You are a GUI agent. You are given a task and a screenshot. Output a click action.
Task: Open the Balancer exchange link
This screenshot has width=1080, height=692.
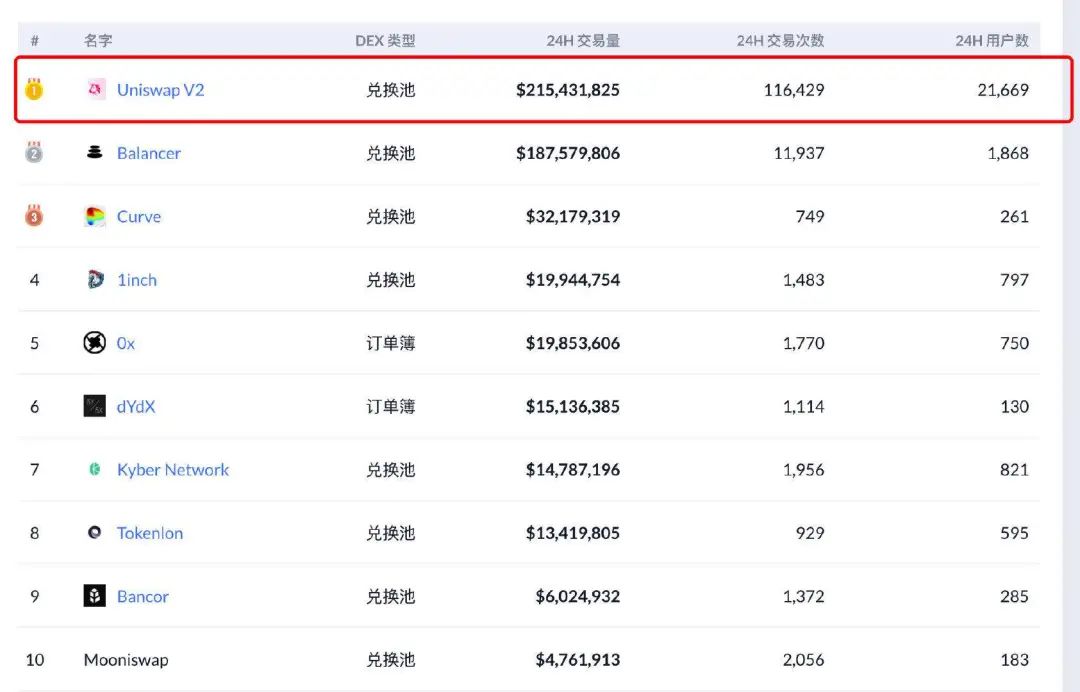coord(149,153)
